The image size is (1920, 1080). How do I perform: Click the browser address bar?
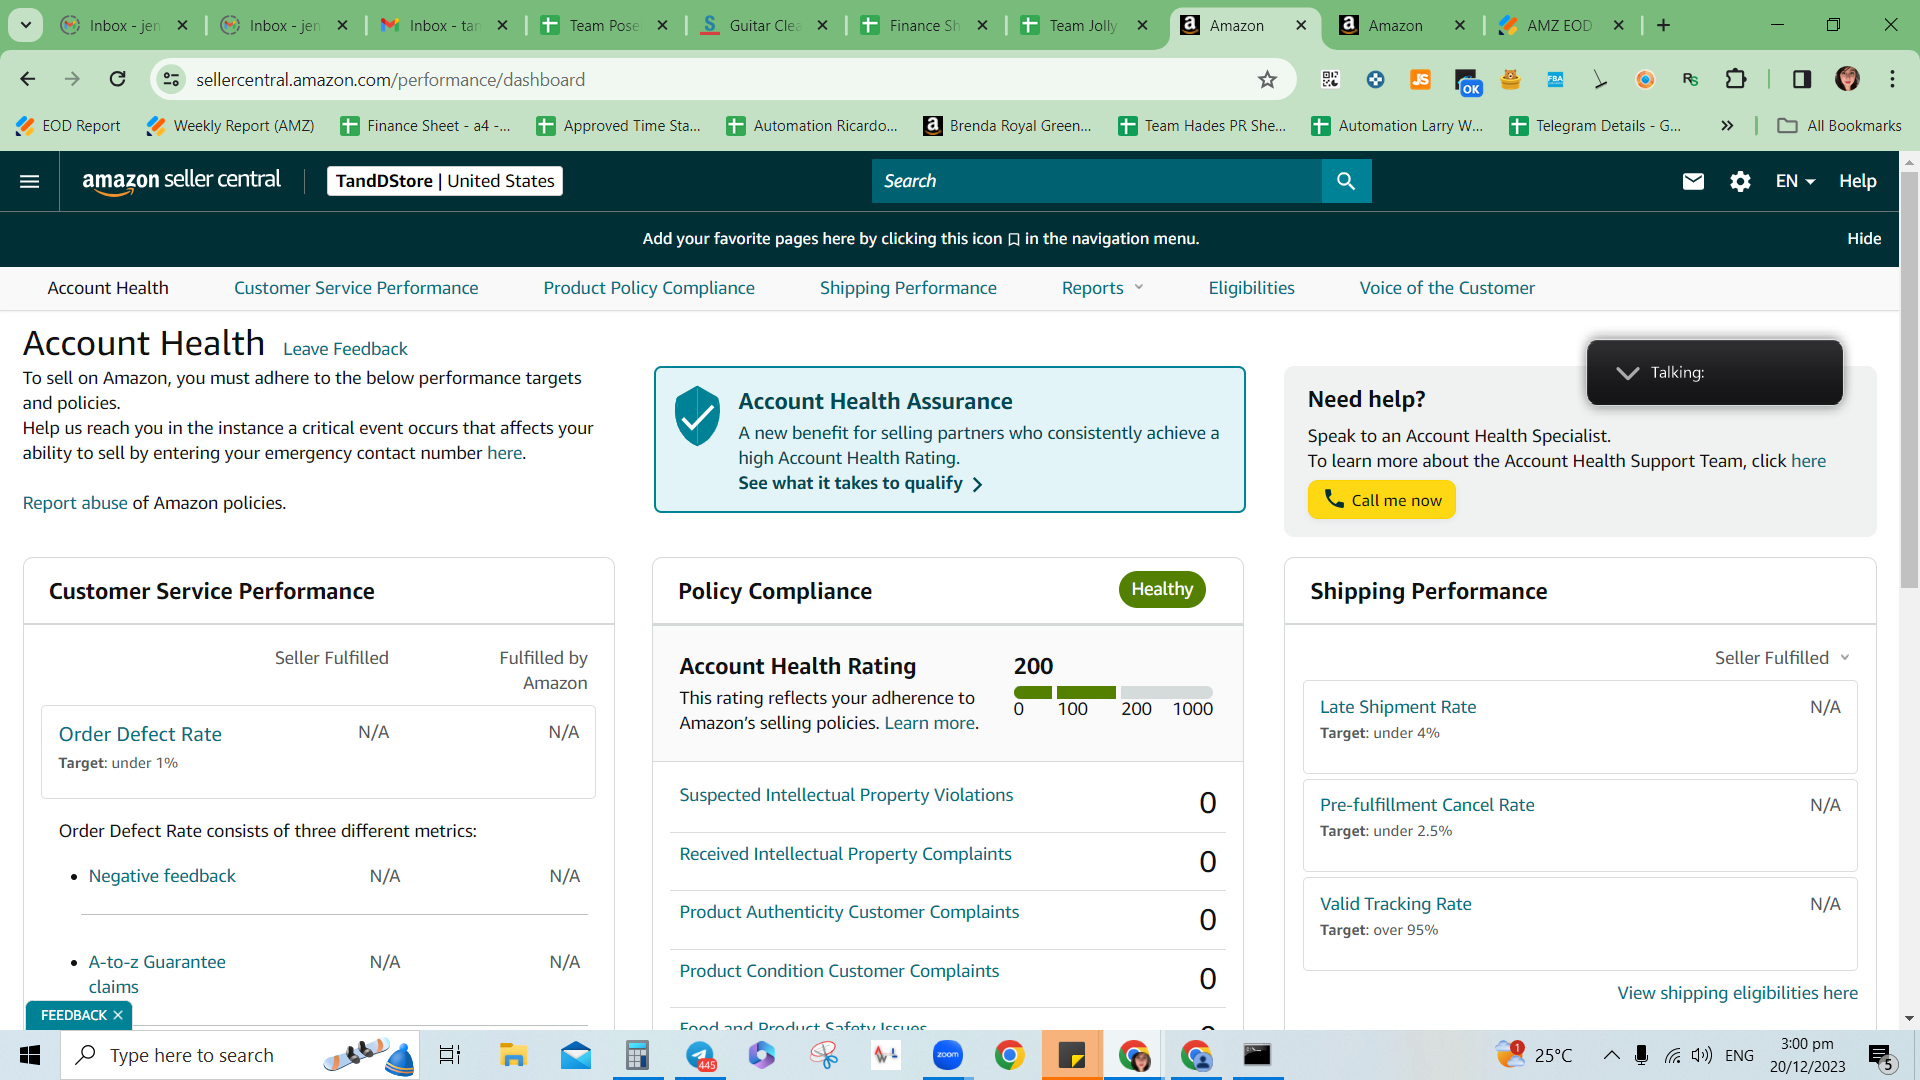(720, 80)
